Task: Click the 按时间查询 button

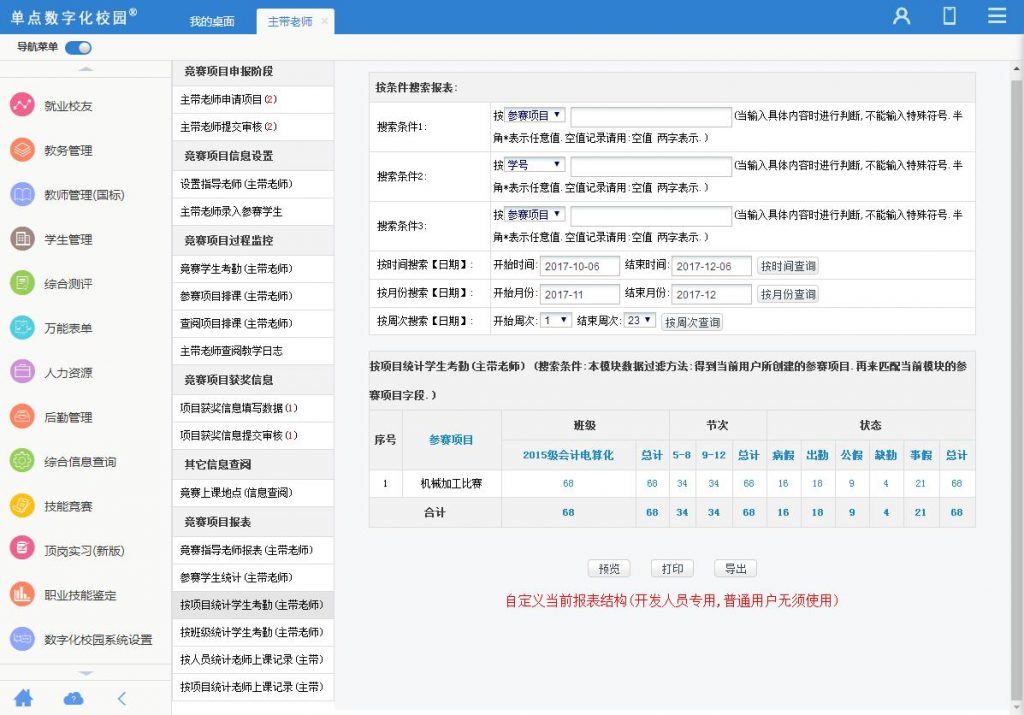Action: pyautogui.click(x=788, y=266)
